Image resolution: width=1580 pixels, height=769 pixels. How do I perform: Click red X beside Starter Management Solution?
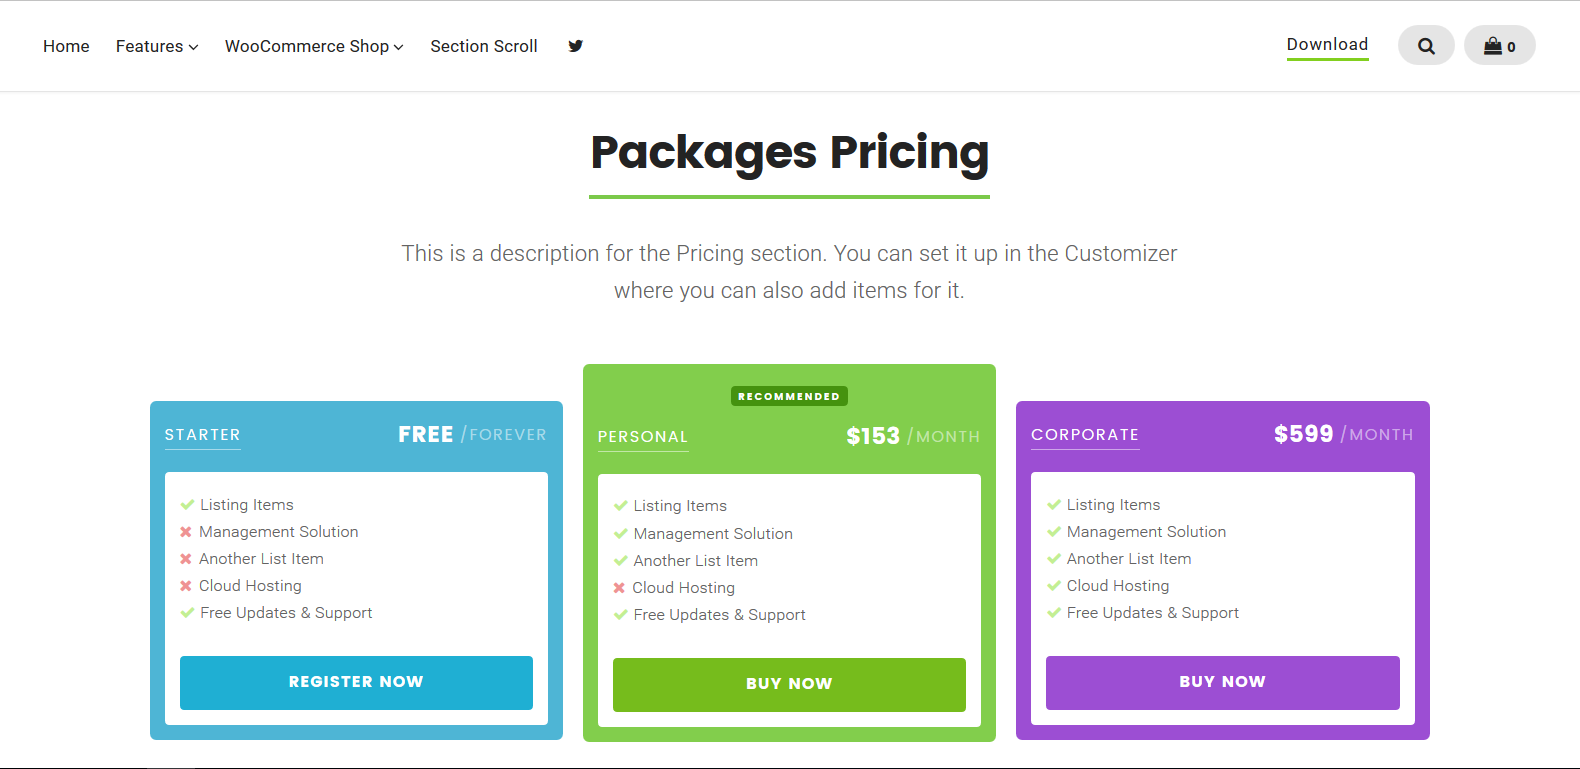coord(186,532)
